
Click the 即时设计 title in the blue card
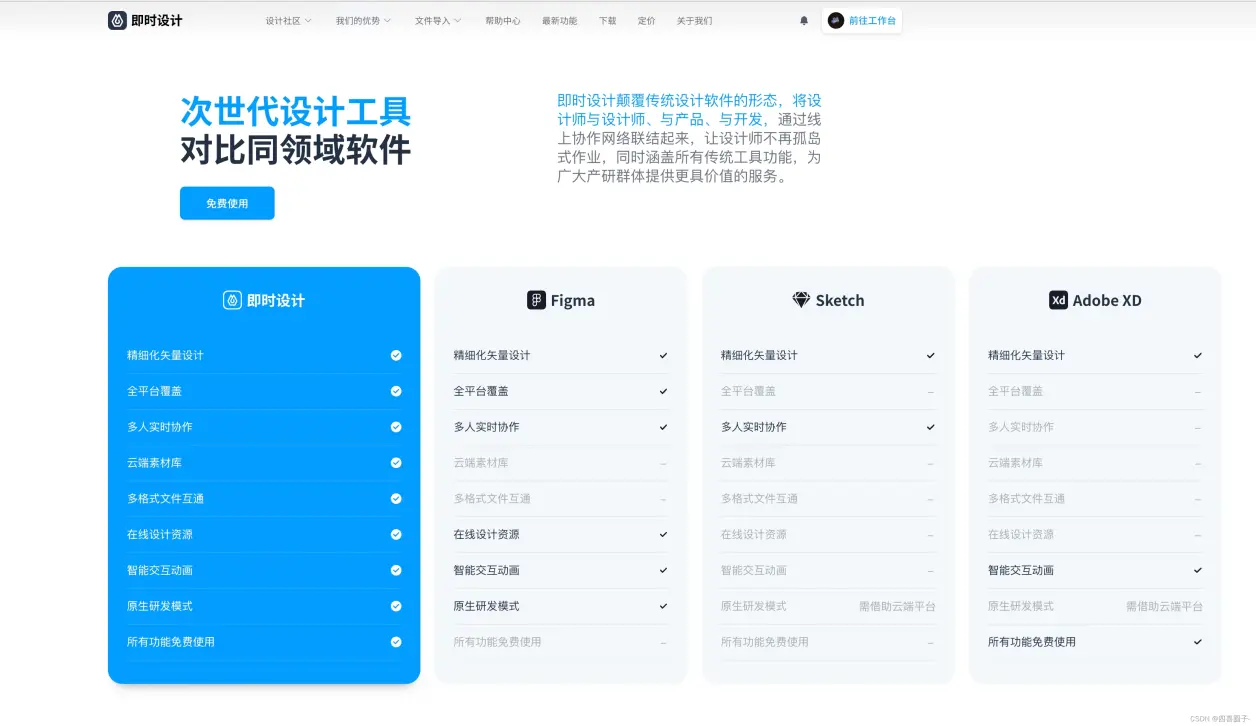(276, 300)
